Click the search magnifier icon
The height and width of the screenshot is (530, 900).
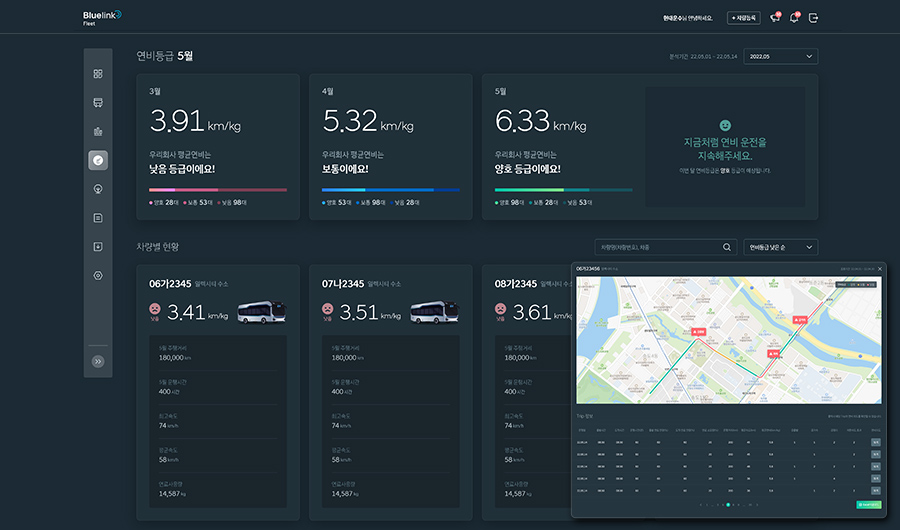tap(727, 247)
